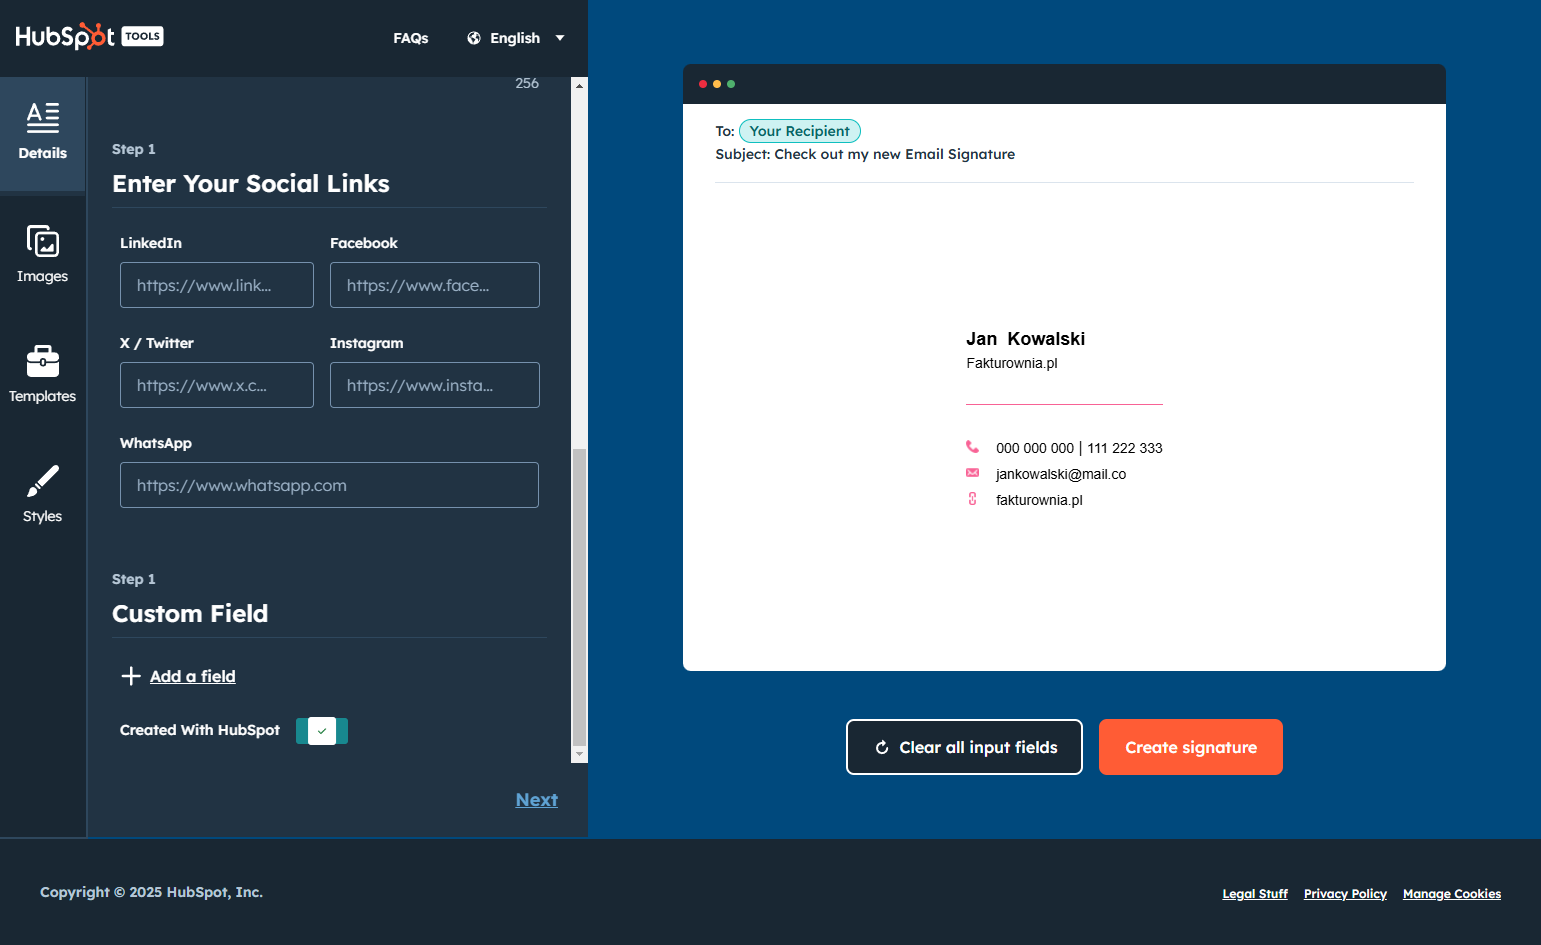The width and height of the screenshot is (1541, 945).
Task: Click the Next link
Action: point(537,800)
